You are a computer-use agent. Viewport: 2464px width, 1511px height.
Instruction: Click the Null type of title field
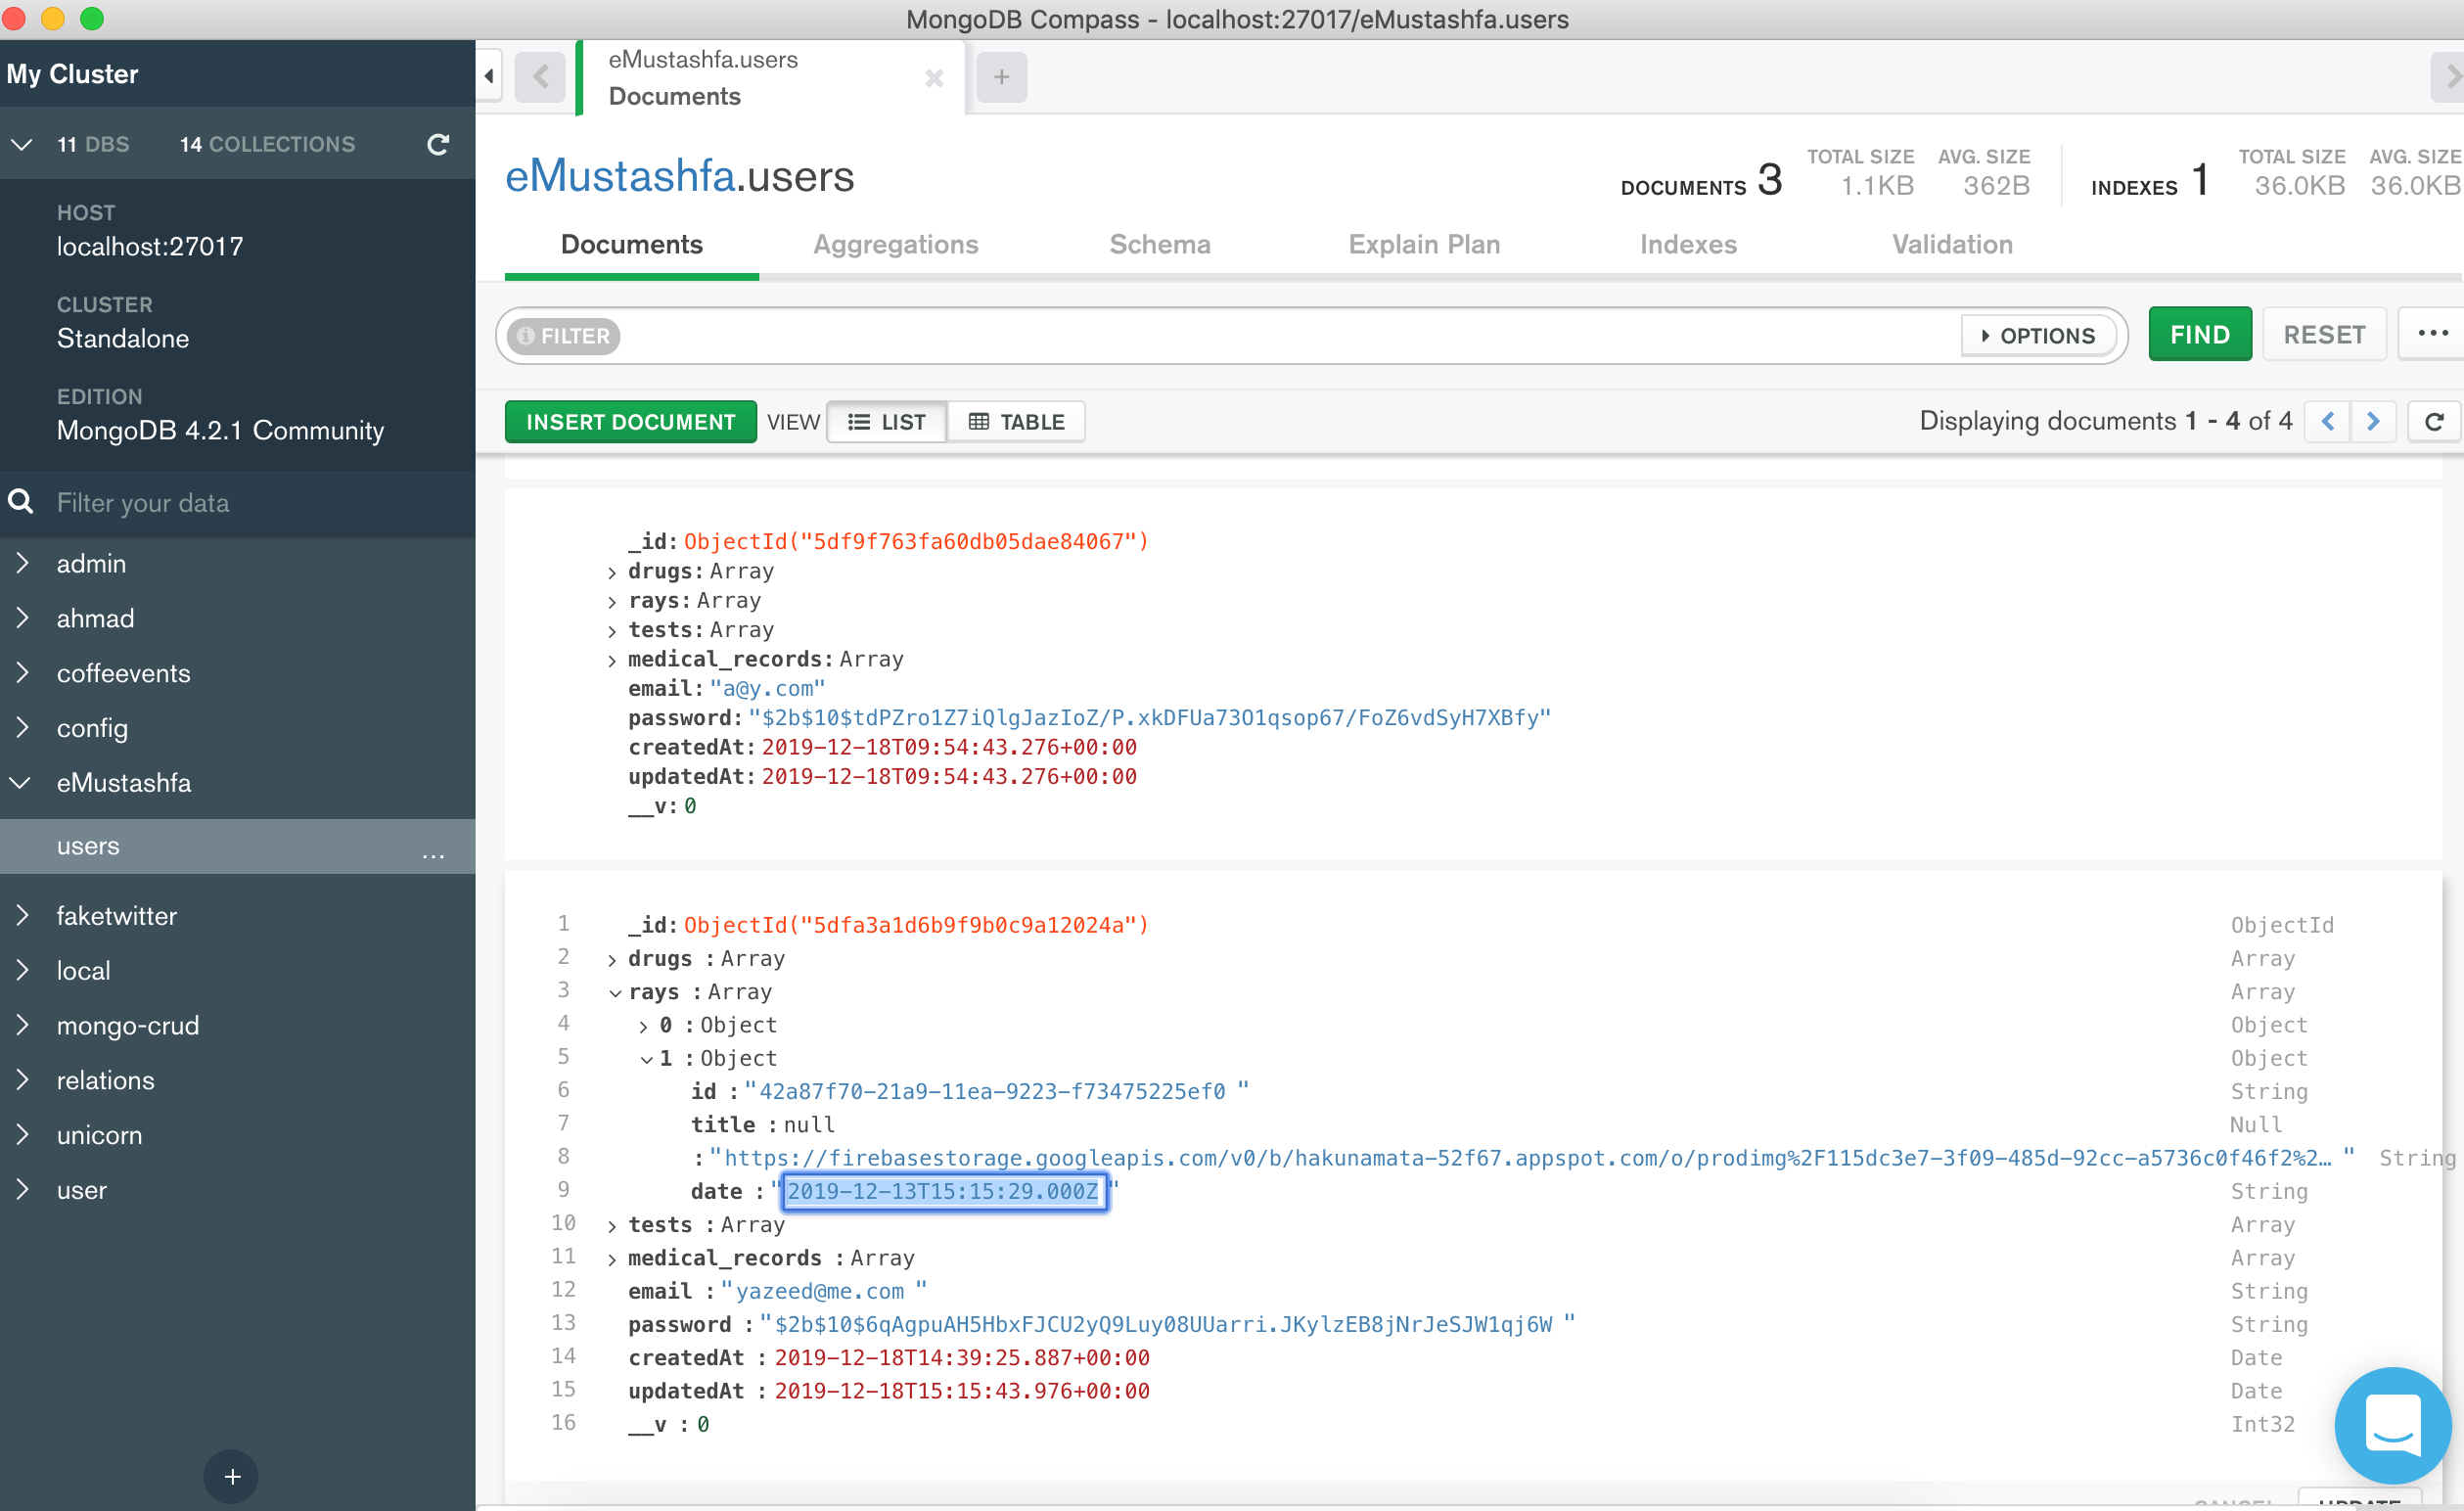pyautogui.click(x=2256, y=1124)
